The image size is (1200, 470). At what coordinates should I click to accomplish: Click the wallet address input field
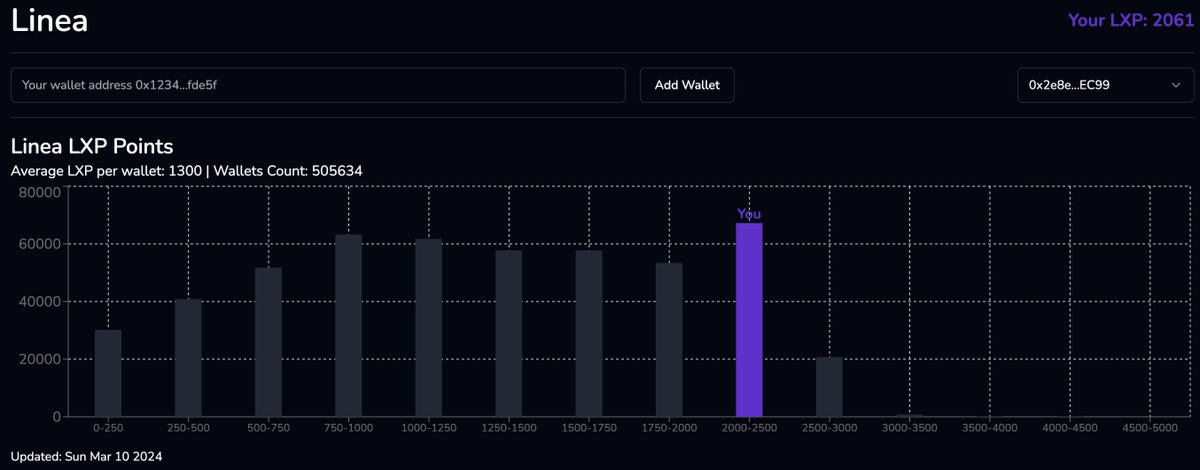click(318, 85)
